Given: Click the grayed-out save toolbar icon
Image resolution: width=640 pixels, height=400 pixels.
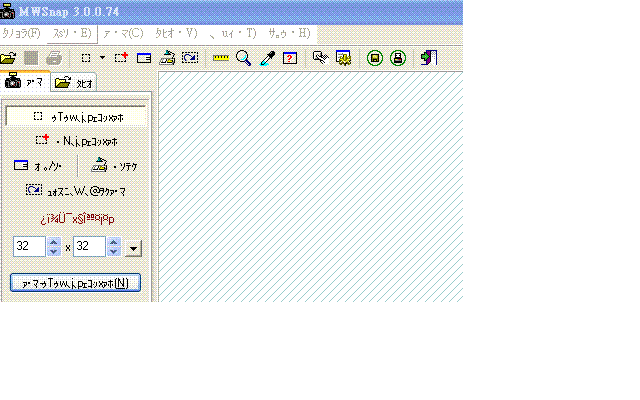Looking at the screenshot, I should click(x=31, y=58).
